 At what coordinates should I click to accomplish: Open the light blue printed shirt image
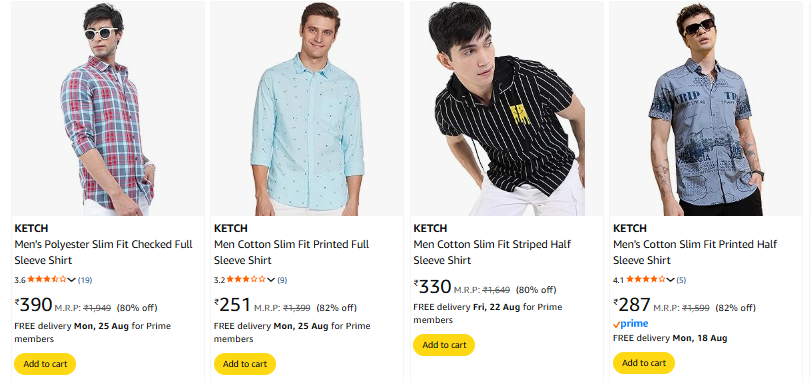(x=307, y=109)
